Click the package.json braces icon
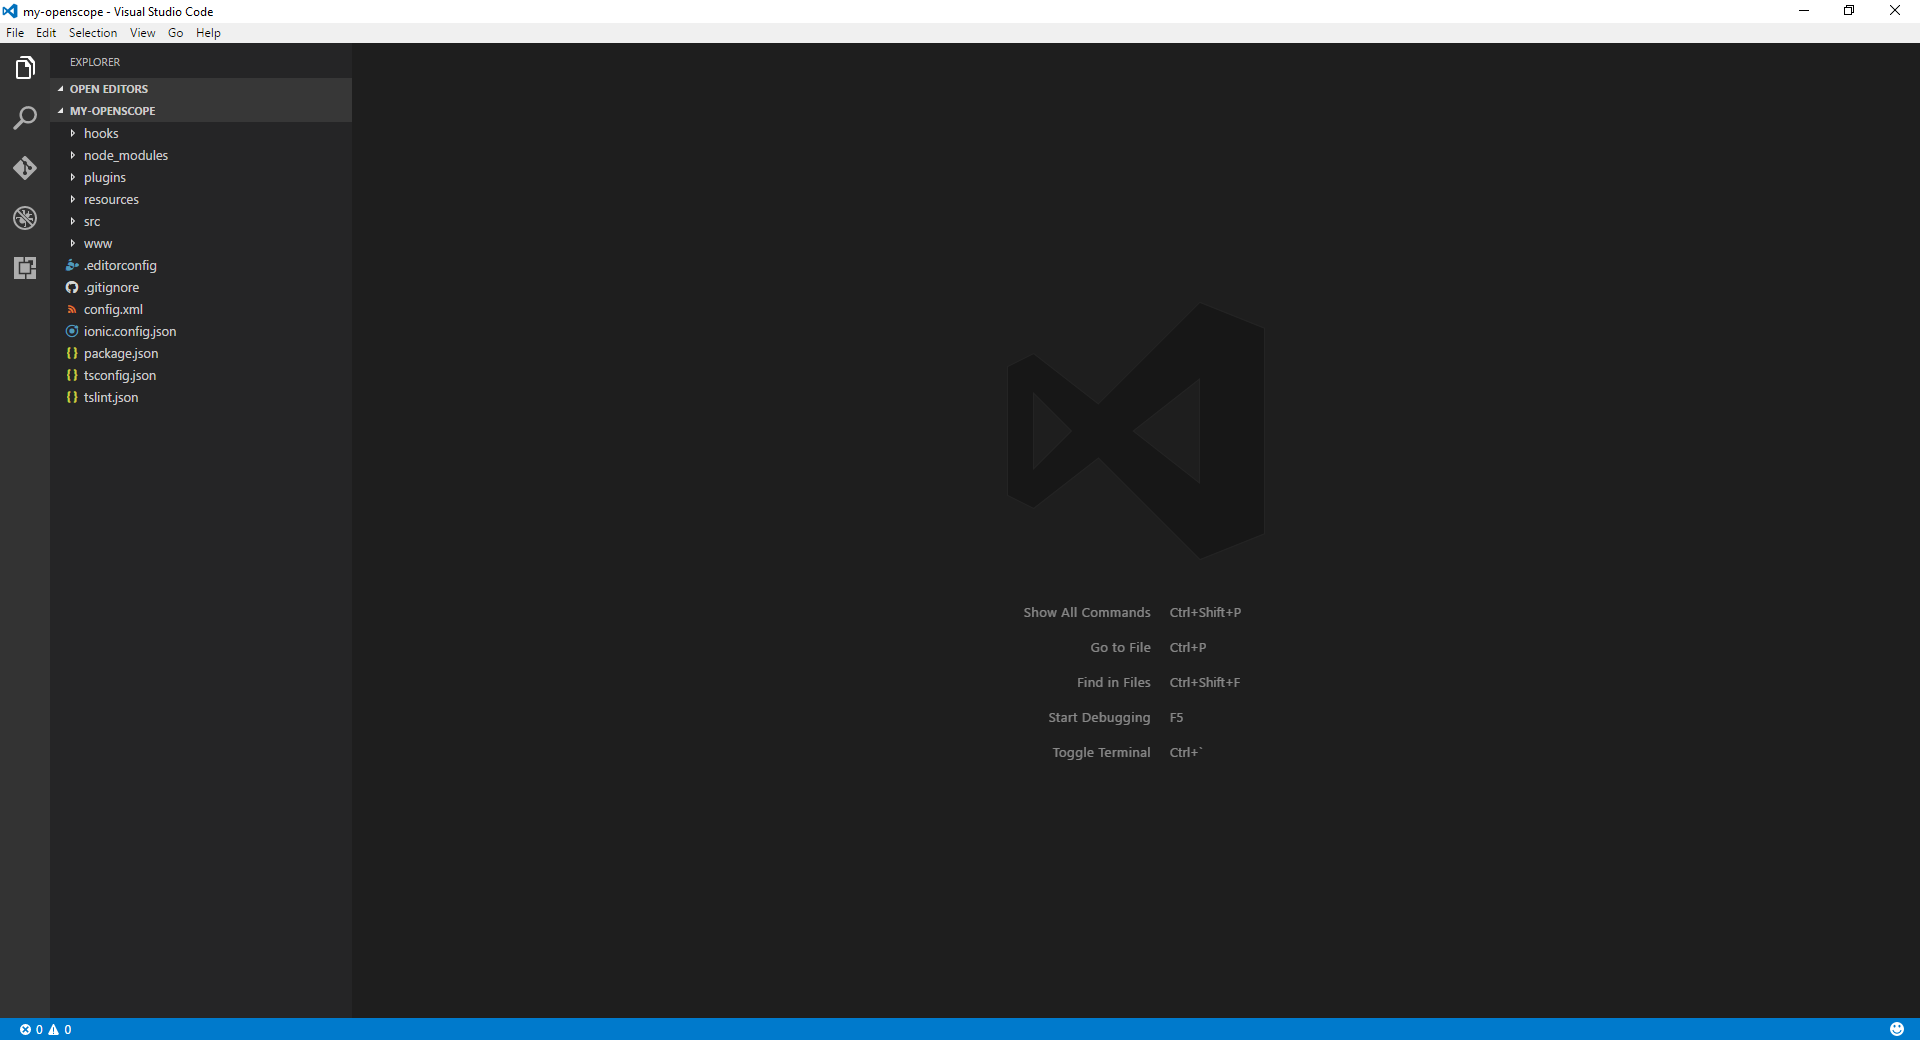Viewport: 1920px width, 1040px height. pos(72,353)
